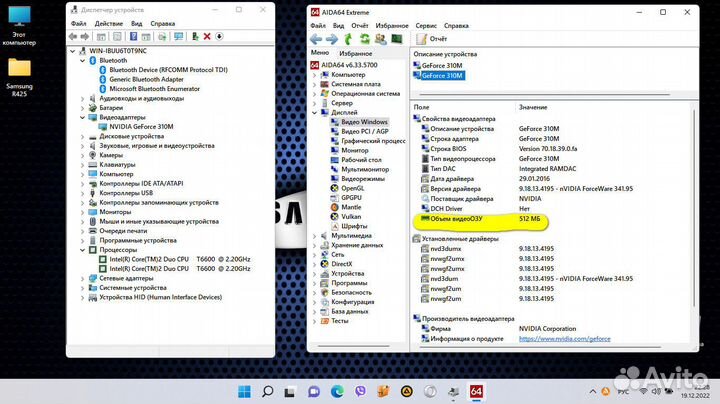Expand Сетевые адаптеры node in Device Manager

(83, 279)
